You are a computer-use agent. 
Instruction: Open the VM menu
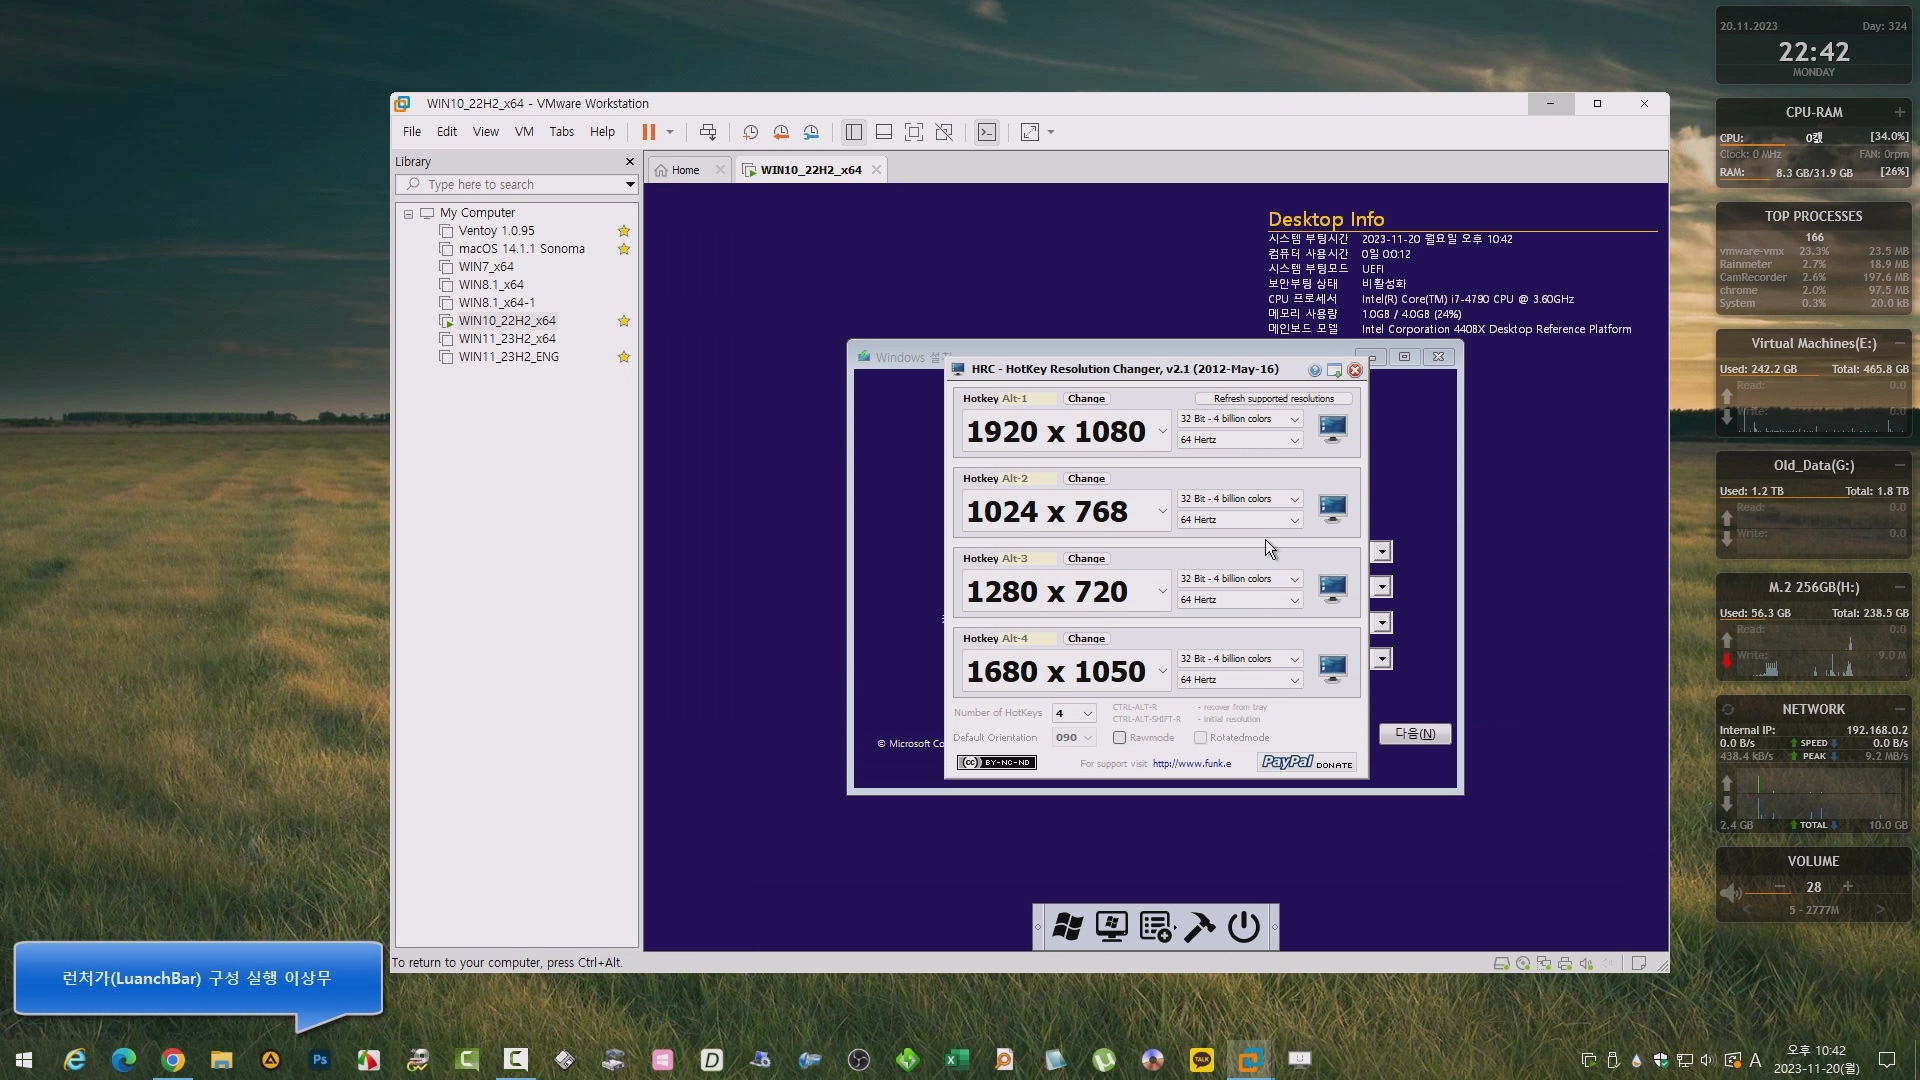(524, 132)
